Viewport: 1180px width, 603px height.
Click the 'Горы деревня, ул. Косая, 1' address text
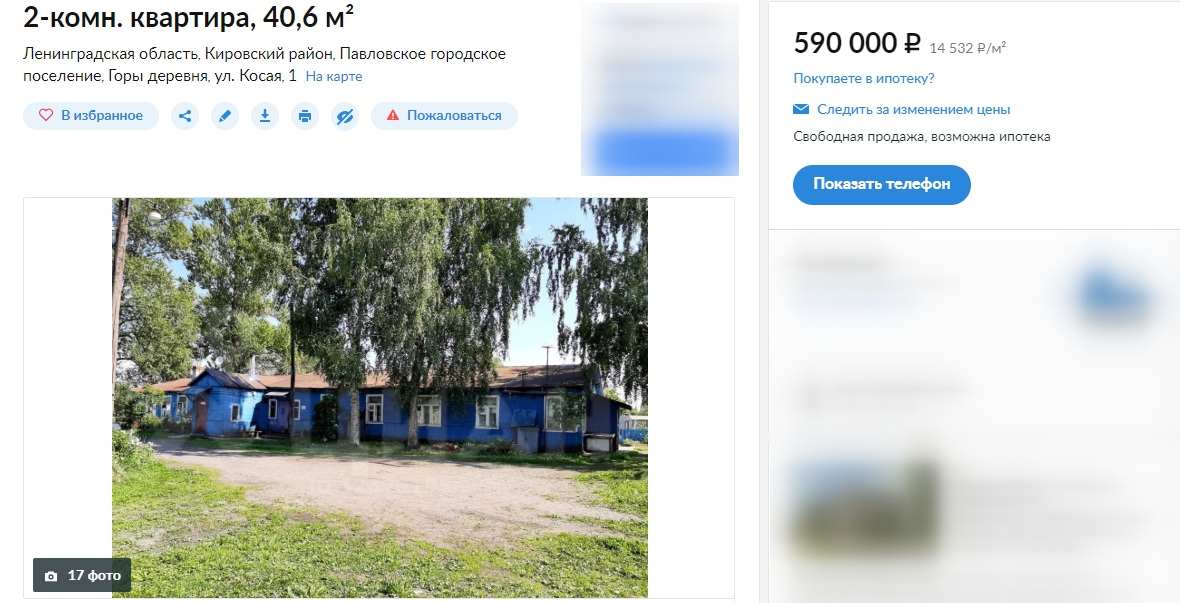(x=202, y=76)
